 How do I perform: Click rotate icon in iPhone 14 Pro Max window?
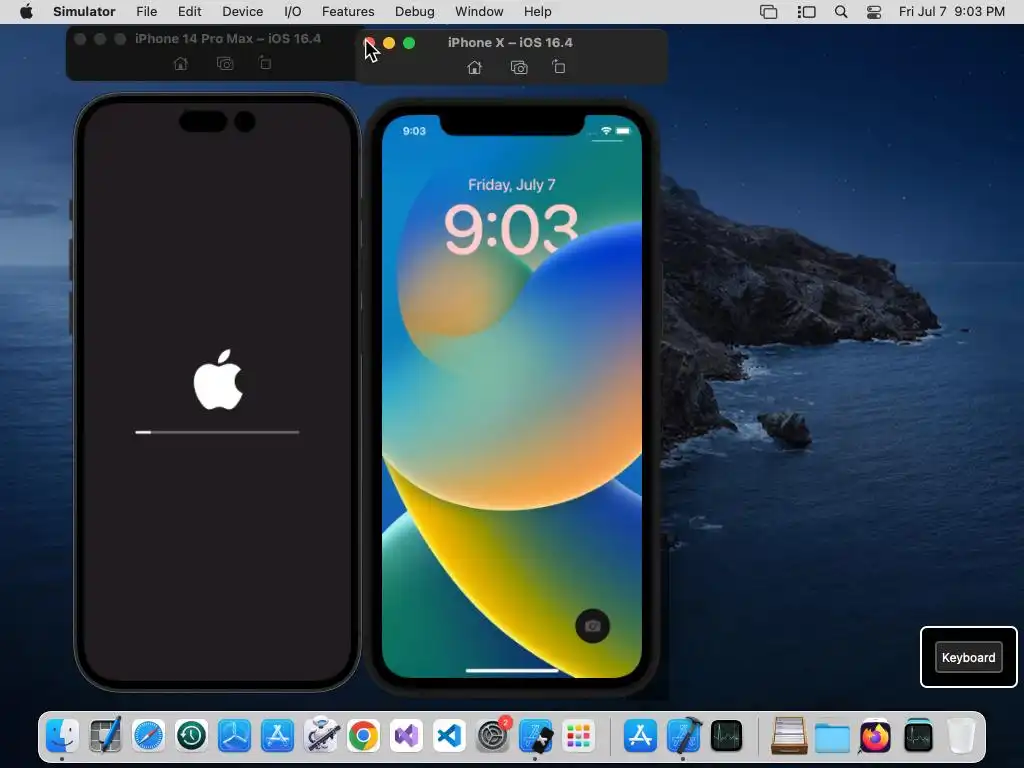[x=265, y=63]
